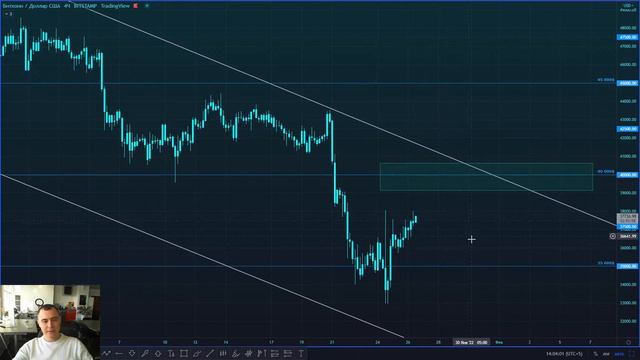This screenshot has width=640, height=360.
Task: Select the short position tool
Action: point(288,353)
